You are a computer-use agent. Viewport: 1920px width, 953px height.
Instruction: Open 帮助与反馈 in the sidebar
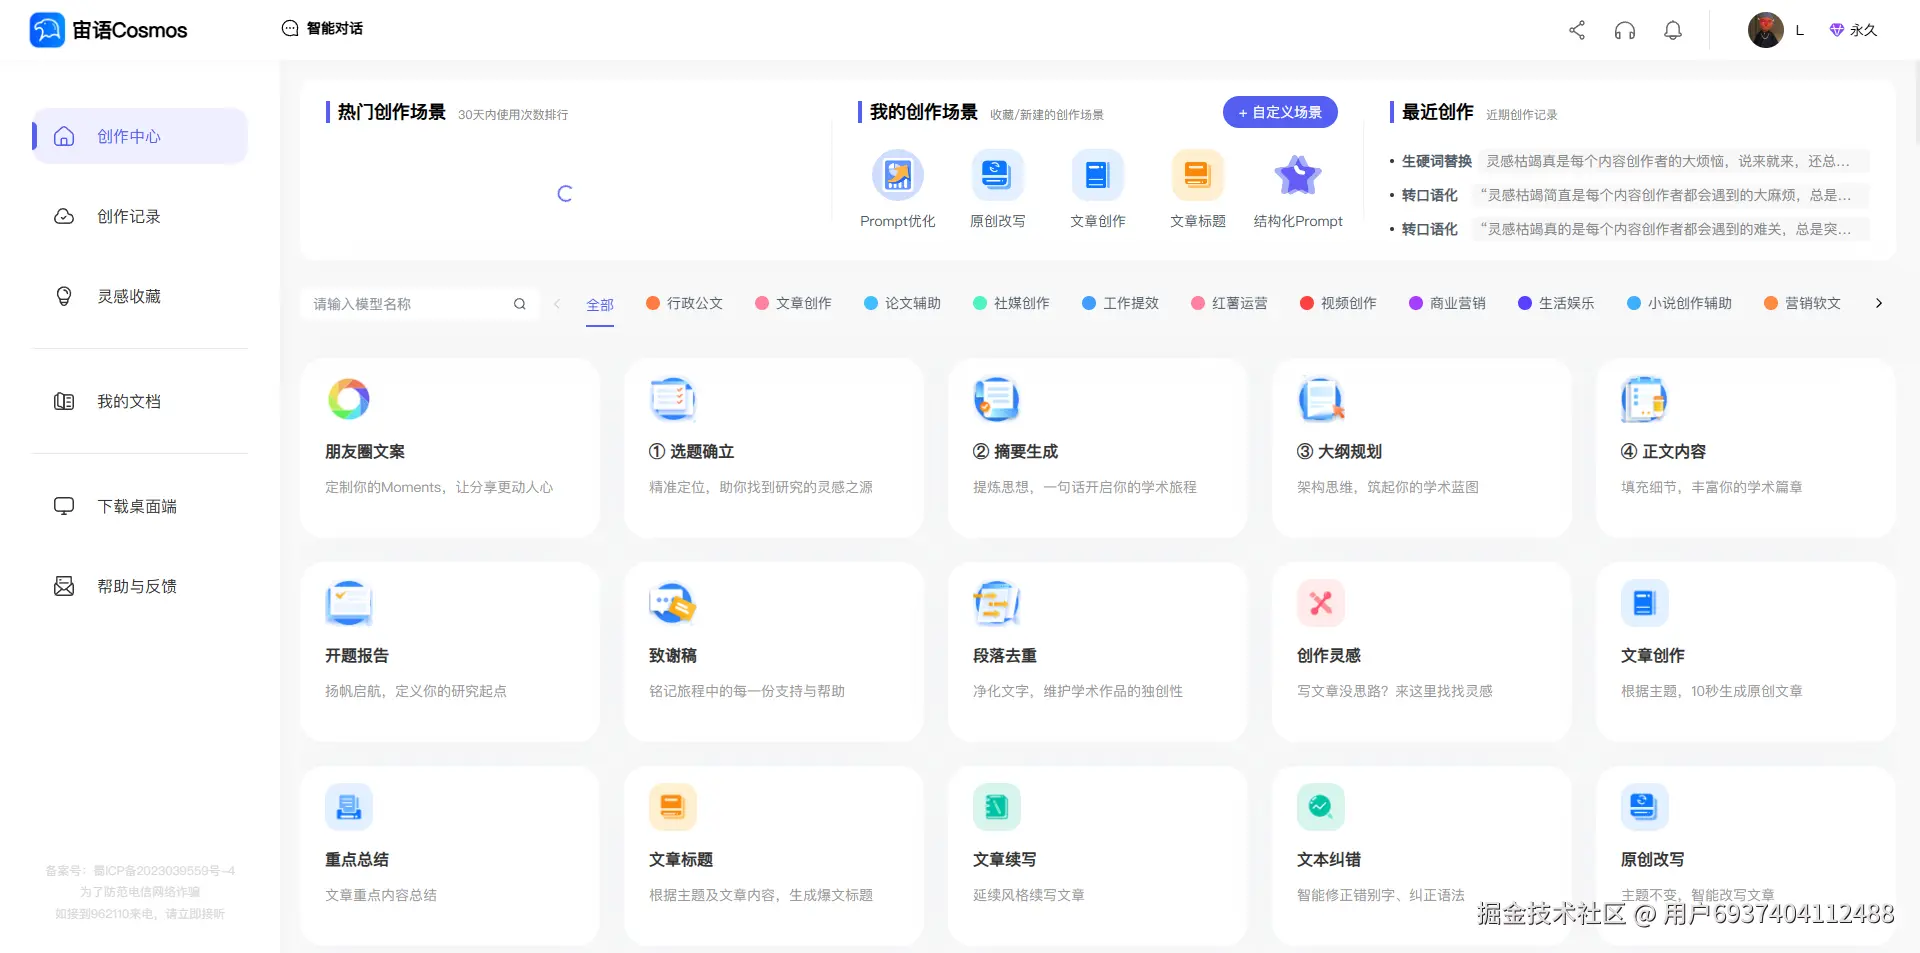140,586
